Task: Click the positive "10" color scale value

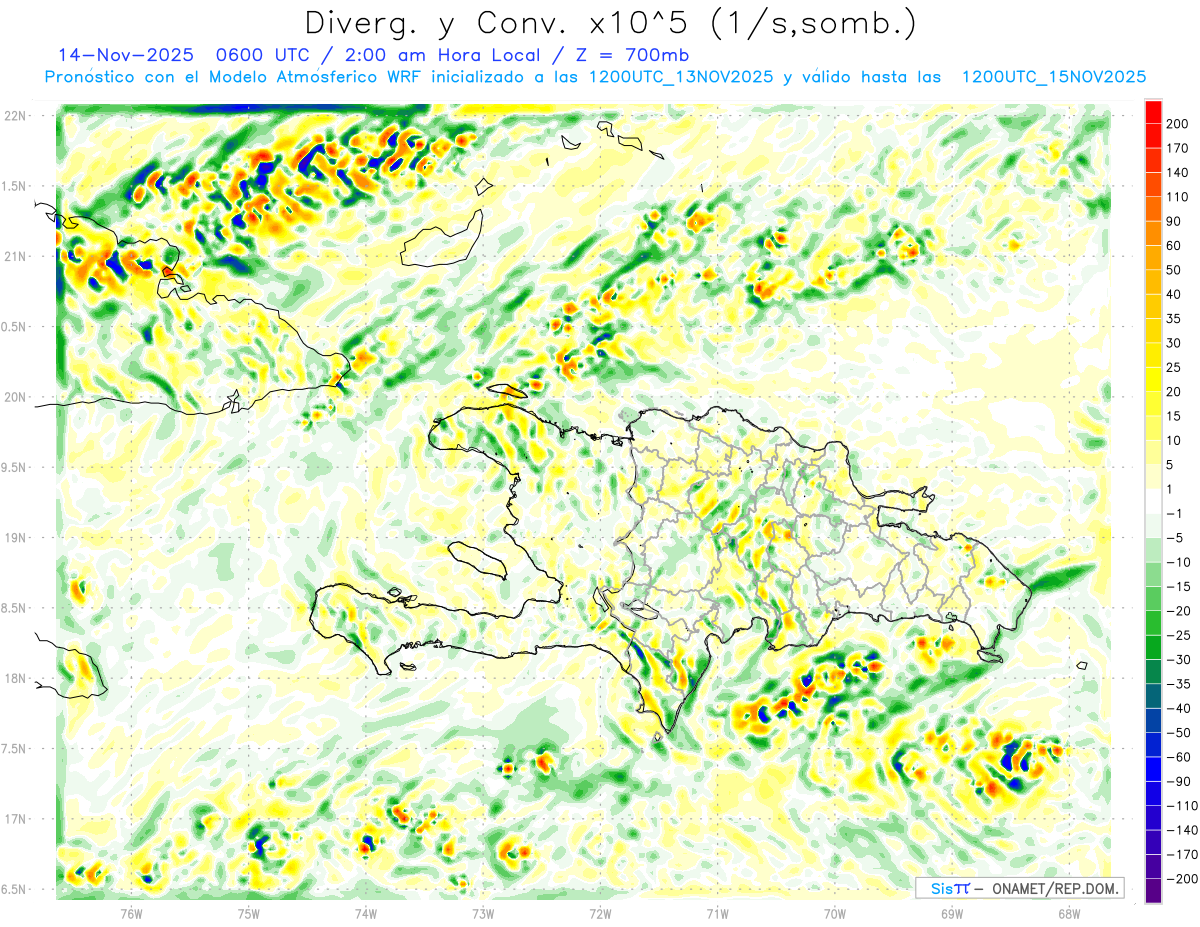Action: pos(1174,441)
